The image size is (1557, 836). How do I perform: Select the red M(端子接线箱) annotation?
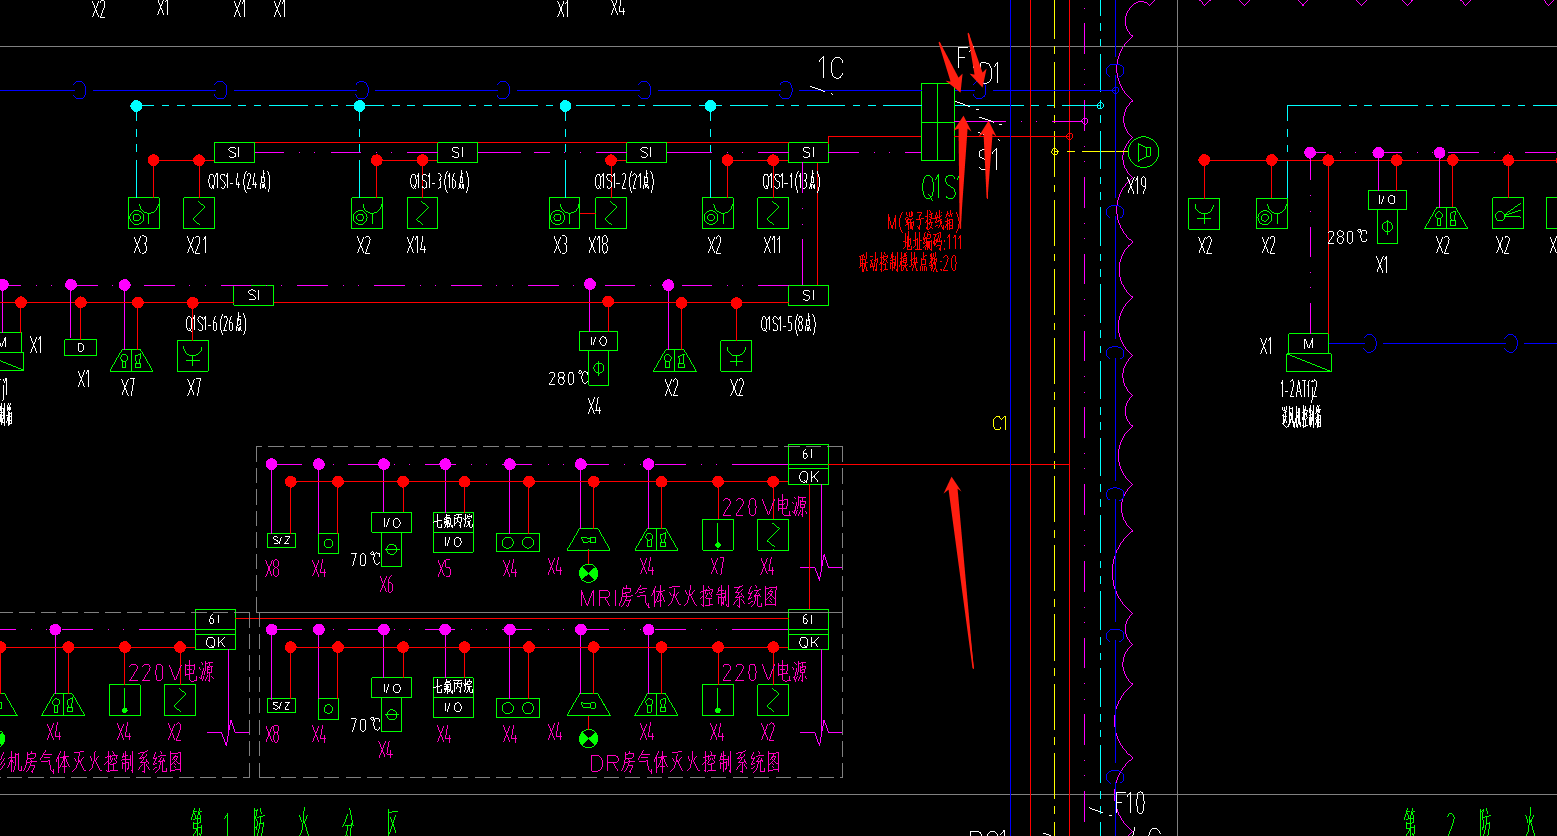[924, 221]
